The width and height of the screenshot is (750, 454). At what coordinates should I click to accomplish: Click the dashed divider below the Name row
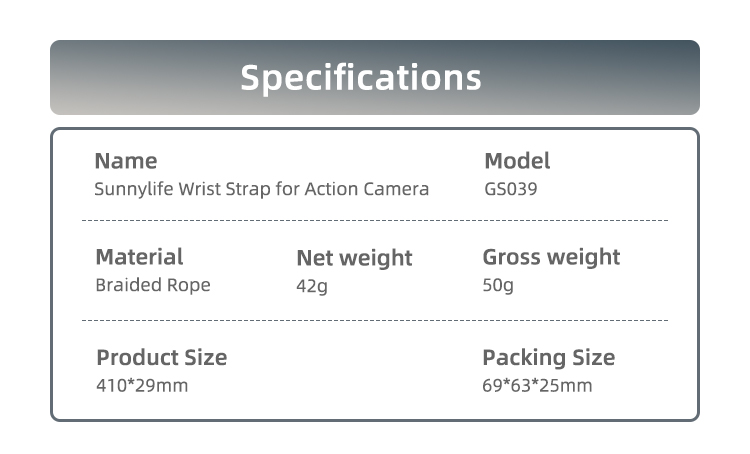coord(374,220)
